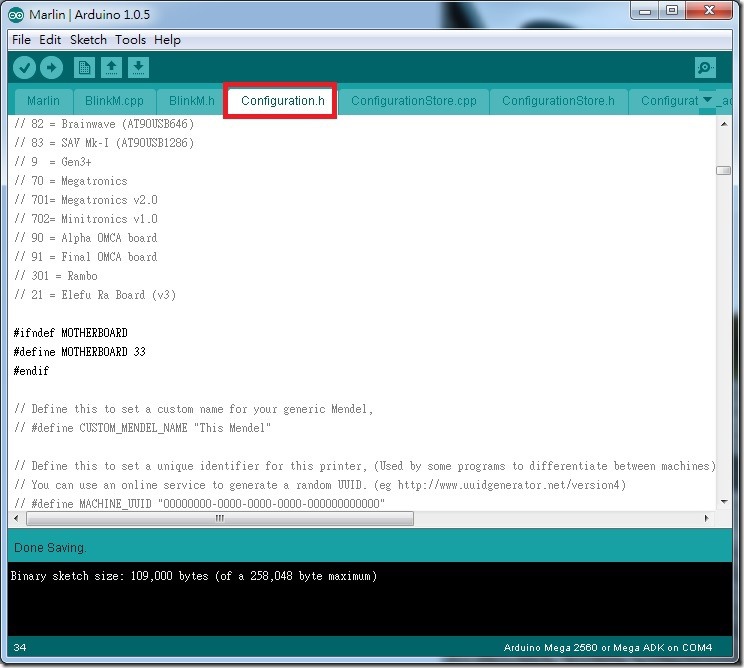Click the horizontal scrollbar thumb

[220, 519]
